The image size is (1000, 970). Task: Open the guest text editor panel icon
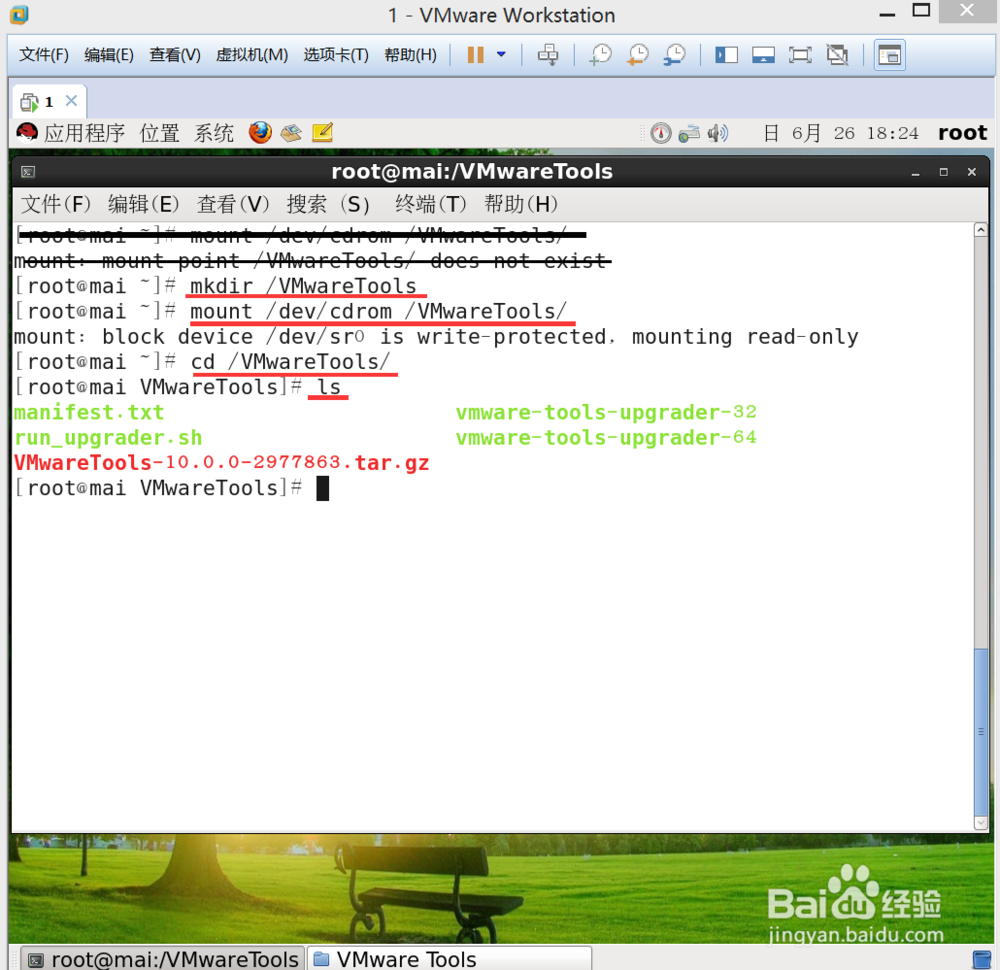pyautogui.click(x=322, y=131)
